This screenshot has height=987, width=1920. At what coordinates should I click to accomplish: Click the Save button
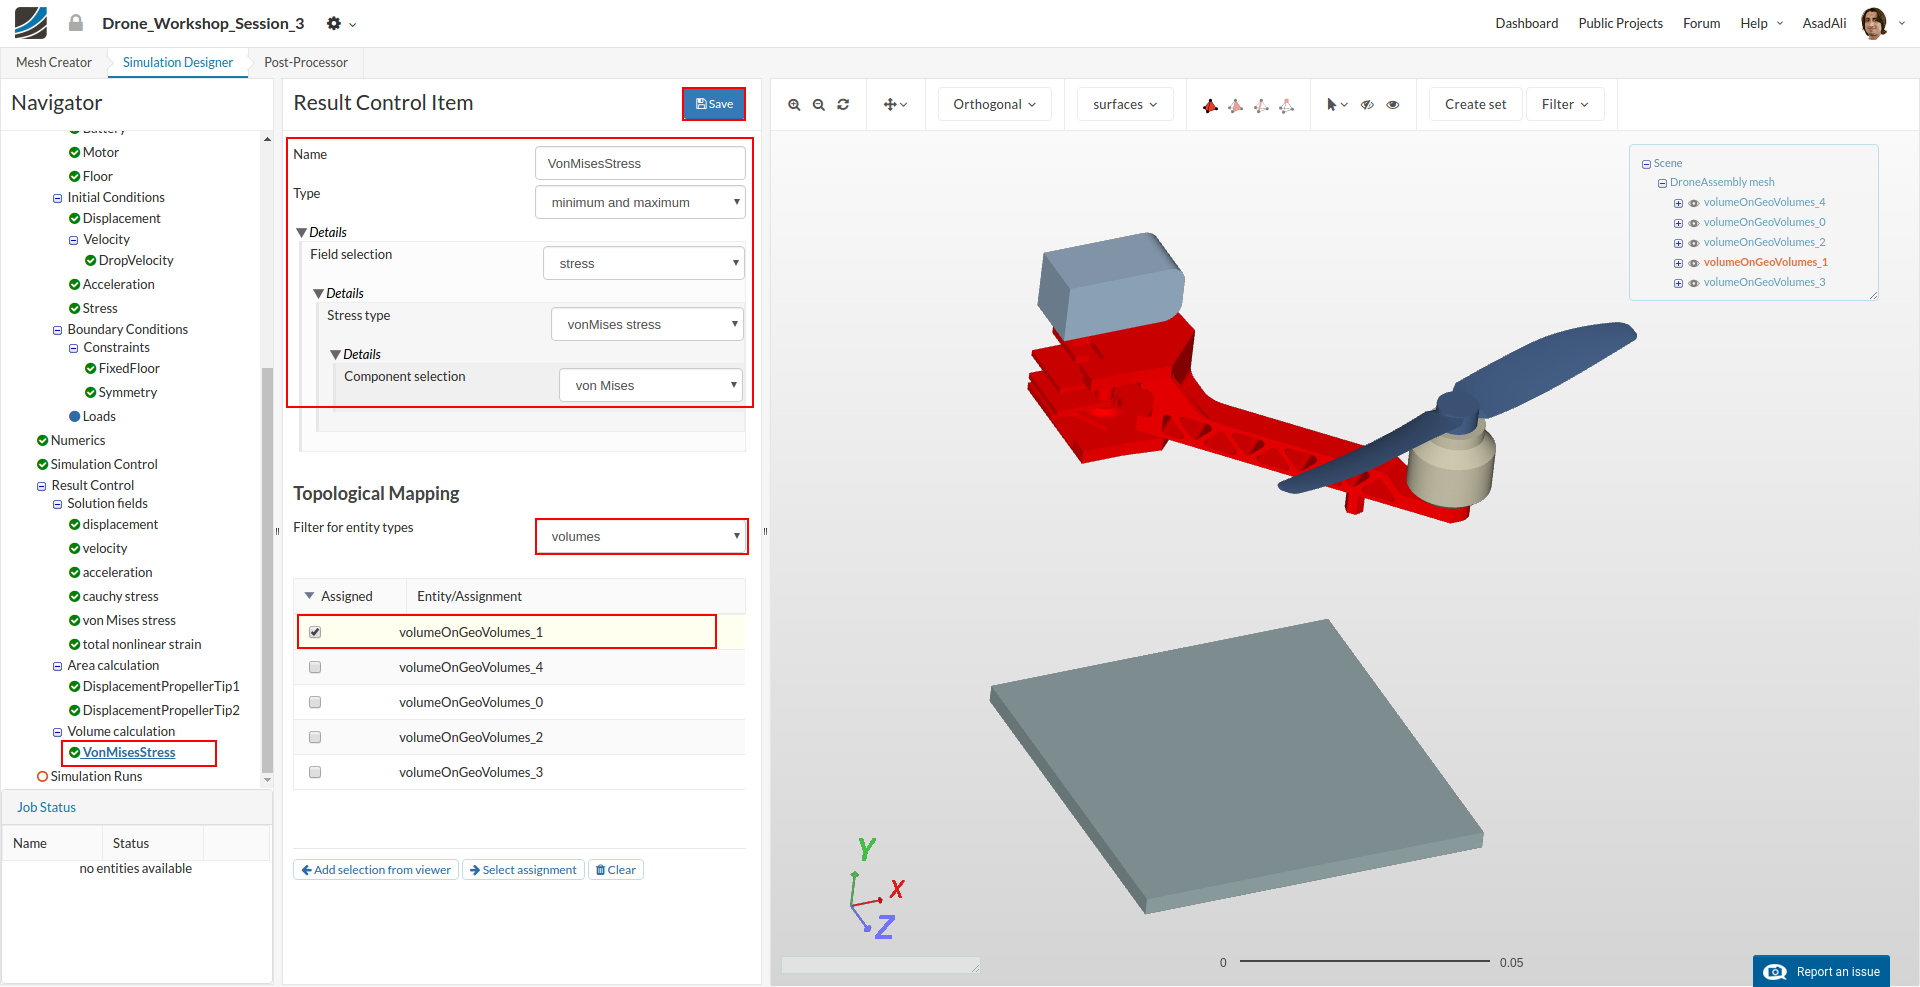[x=714, y=104]
